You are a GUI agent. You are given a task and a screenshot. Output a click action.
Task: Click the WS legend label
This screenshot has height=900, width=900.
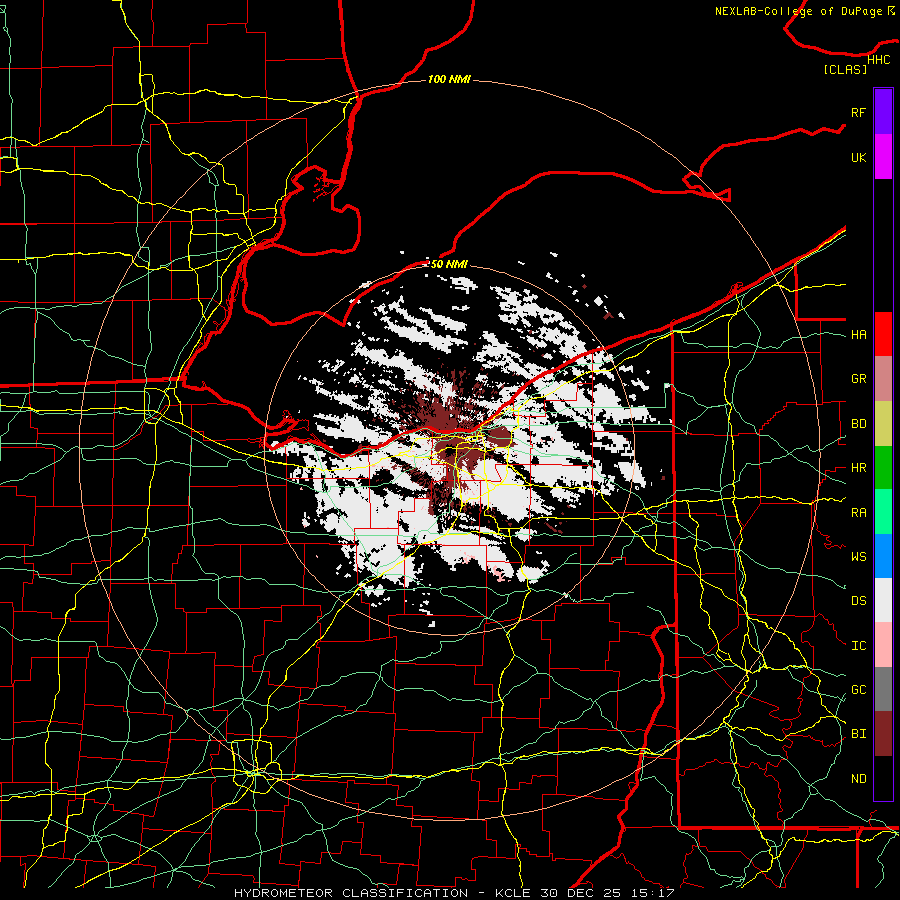pyautogui.click(x=858, y=557)
